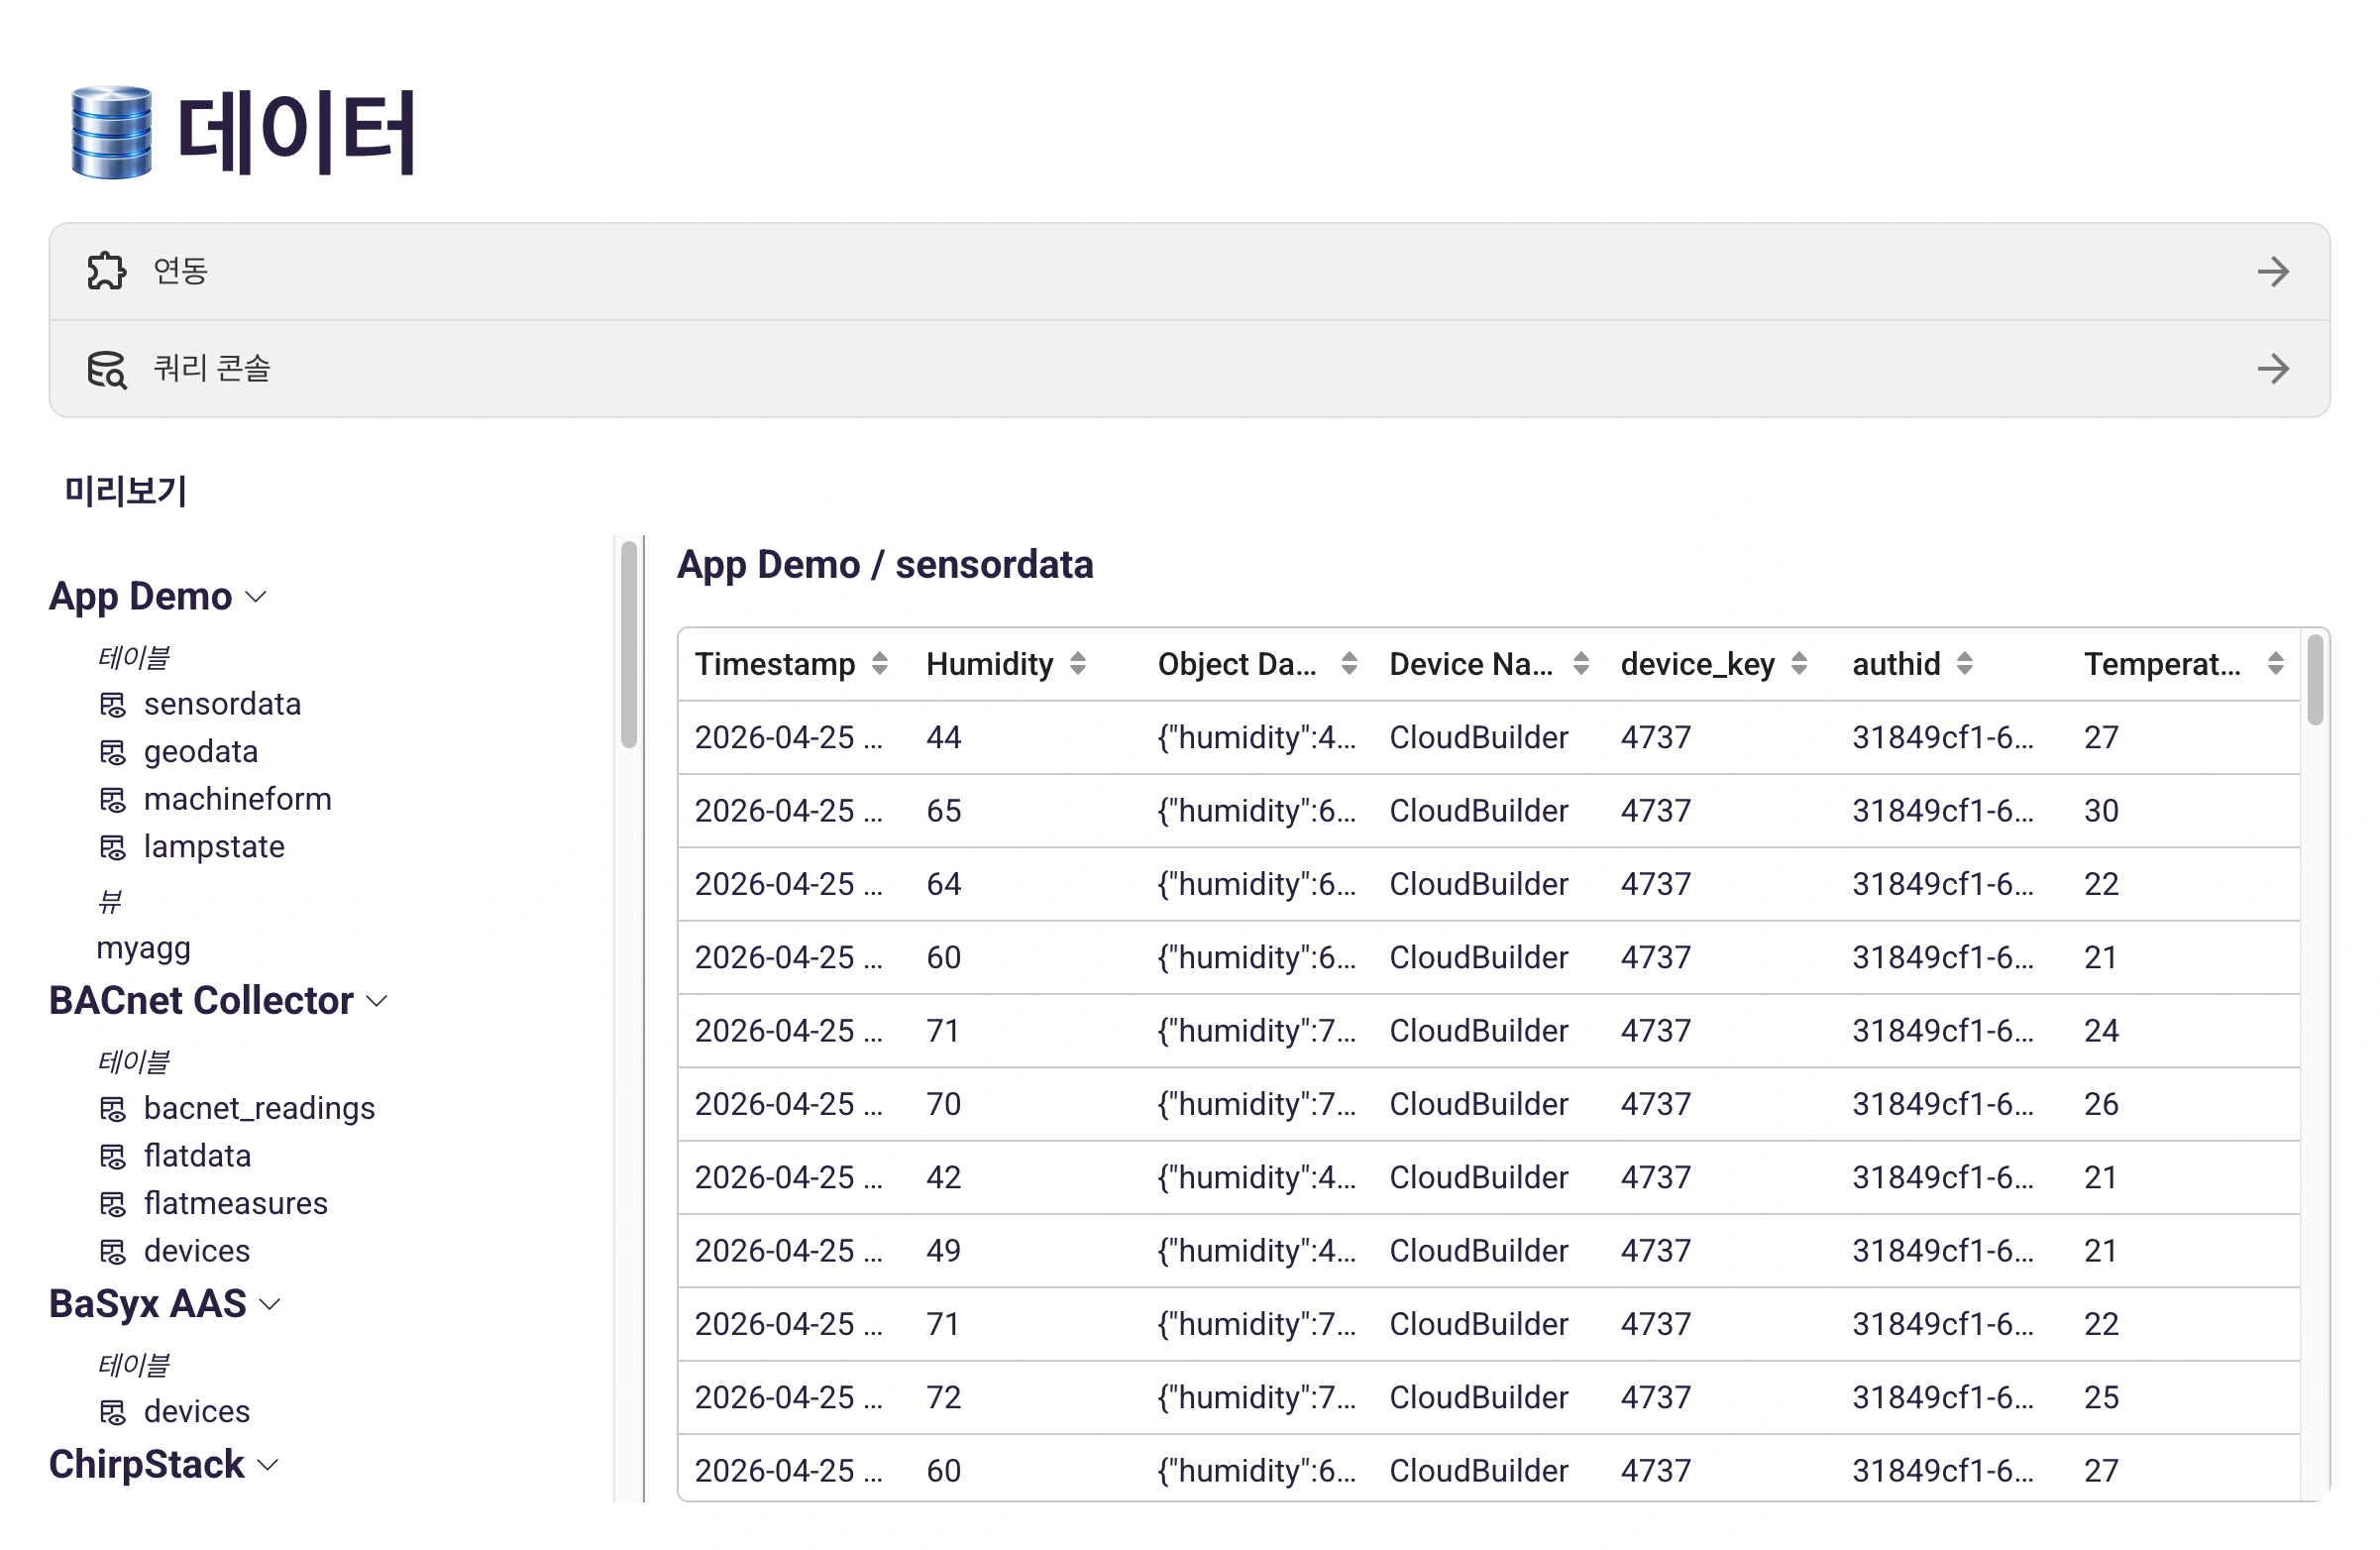Image resolution: width=2380 pixels, height=1550 pixels.
Task: Click the database icon beside 데이터 title
Action: tap(112, 132)
